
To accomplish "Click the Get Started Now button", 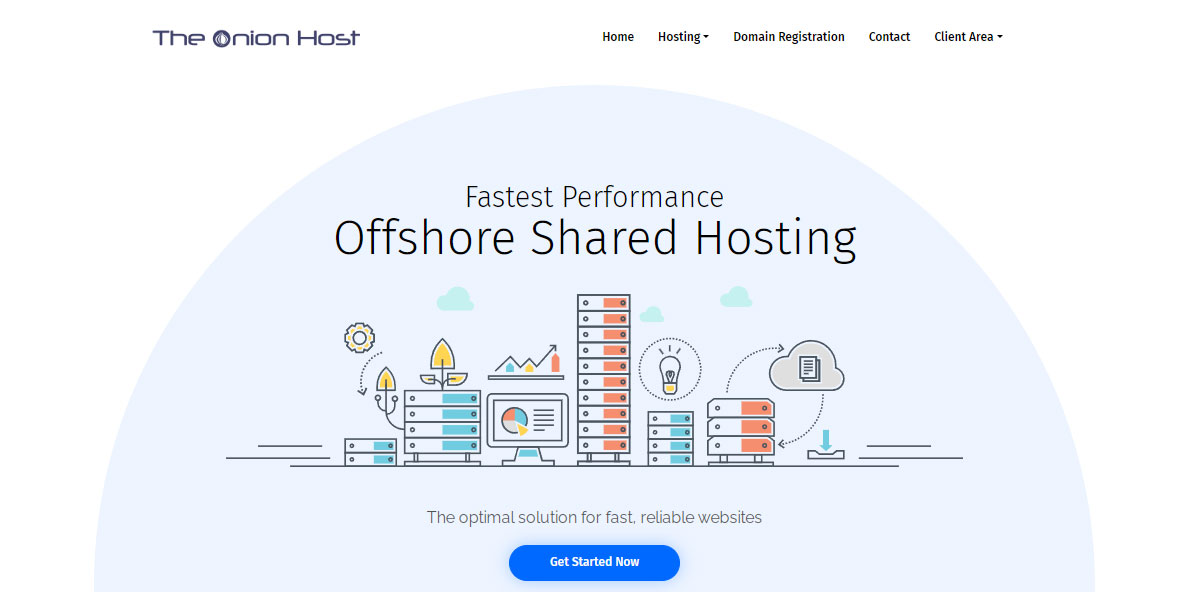I will (x=594, y=562).
